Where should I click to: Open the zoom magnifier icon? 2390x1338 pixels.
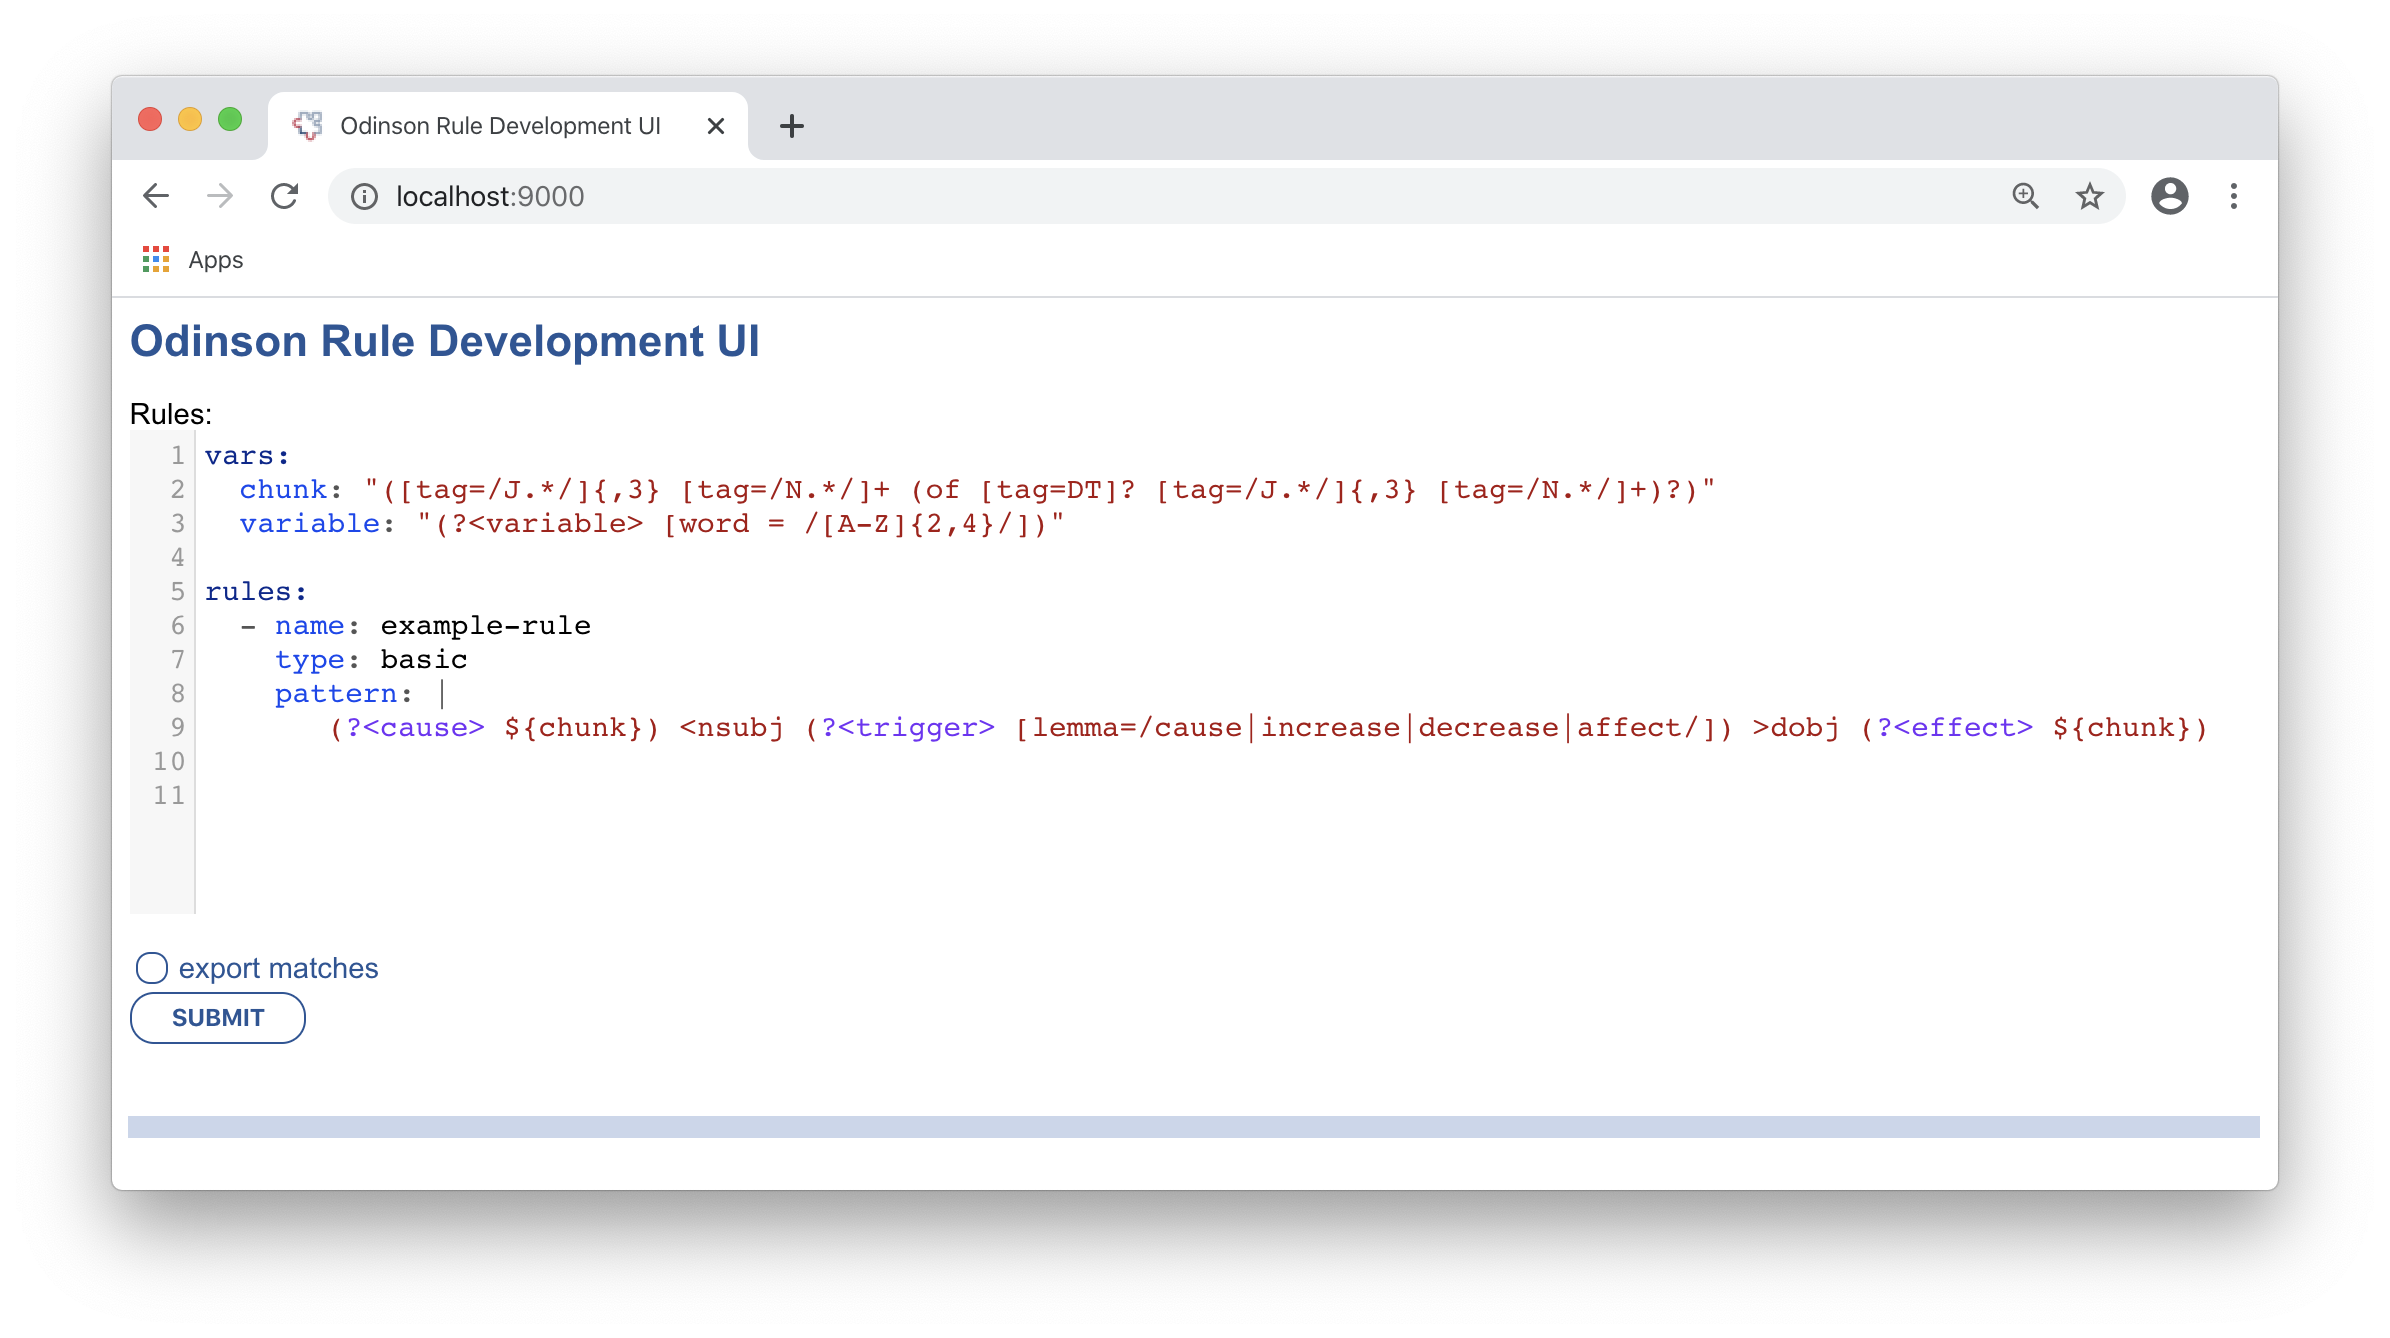(x=2025, y=196)
